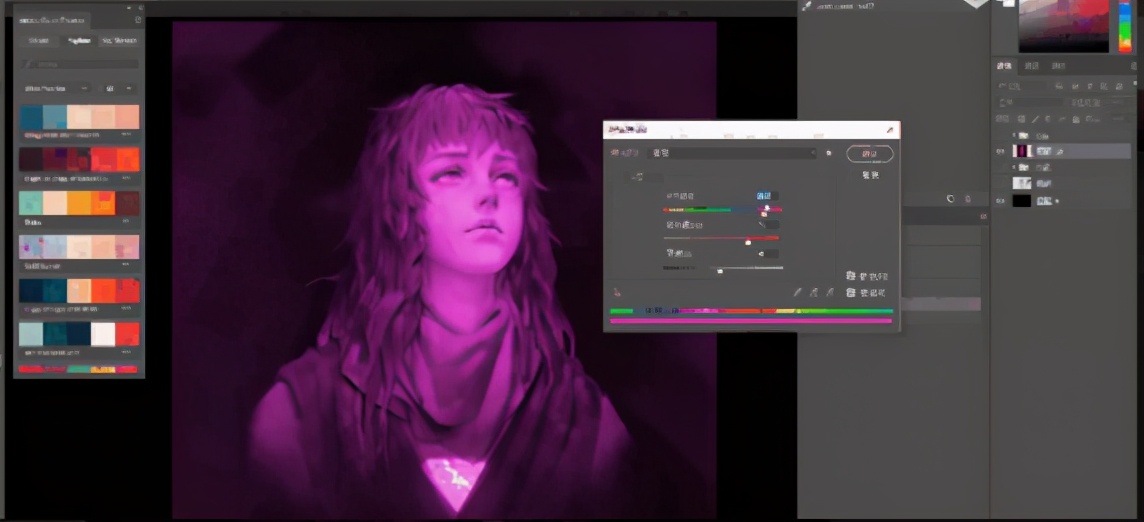The image size is (1144, 522).
Task: Open the first filter dropdown in color themes panel
Action: [x=55, y=88]
